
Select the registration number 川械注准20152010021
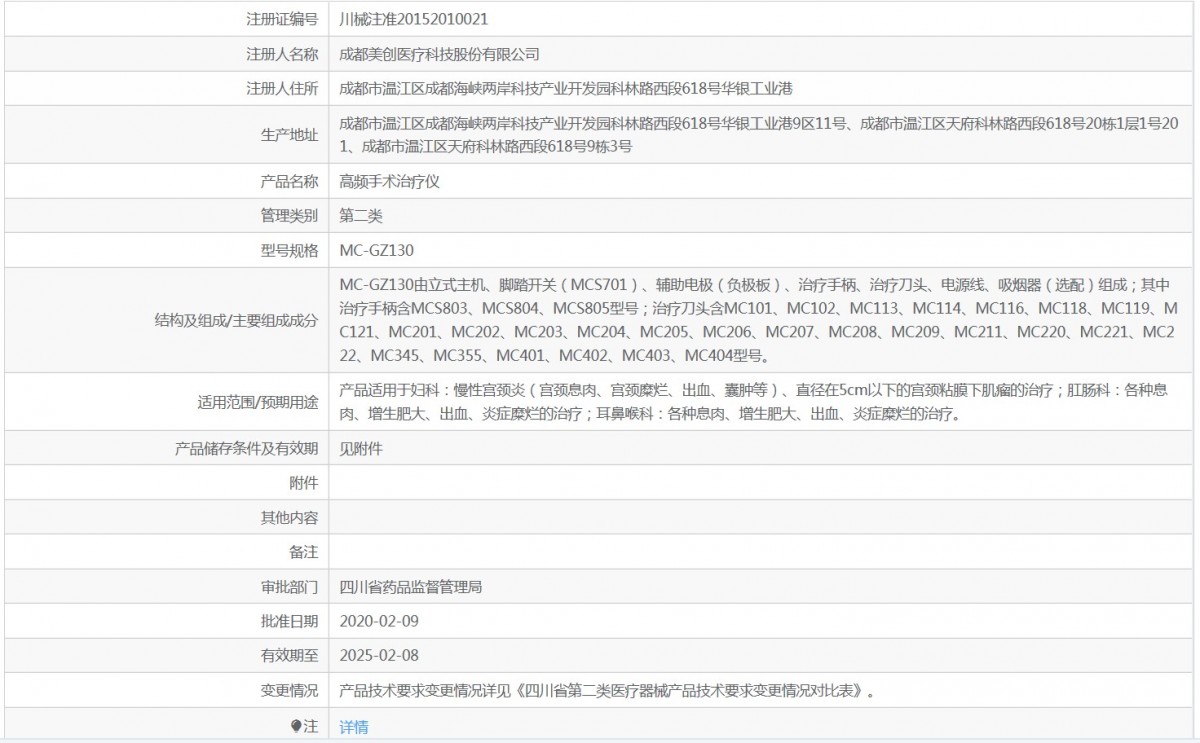[414, 19]
